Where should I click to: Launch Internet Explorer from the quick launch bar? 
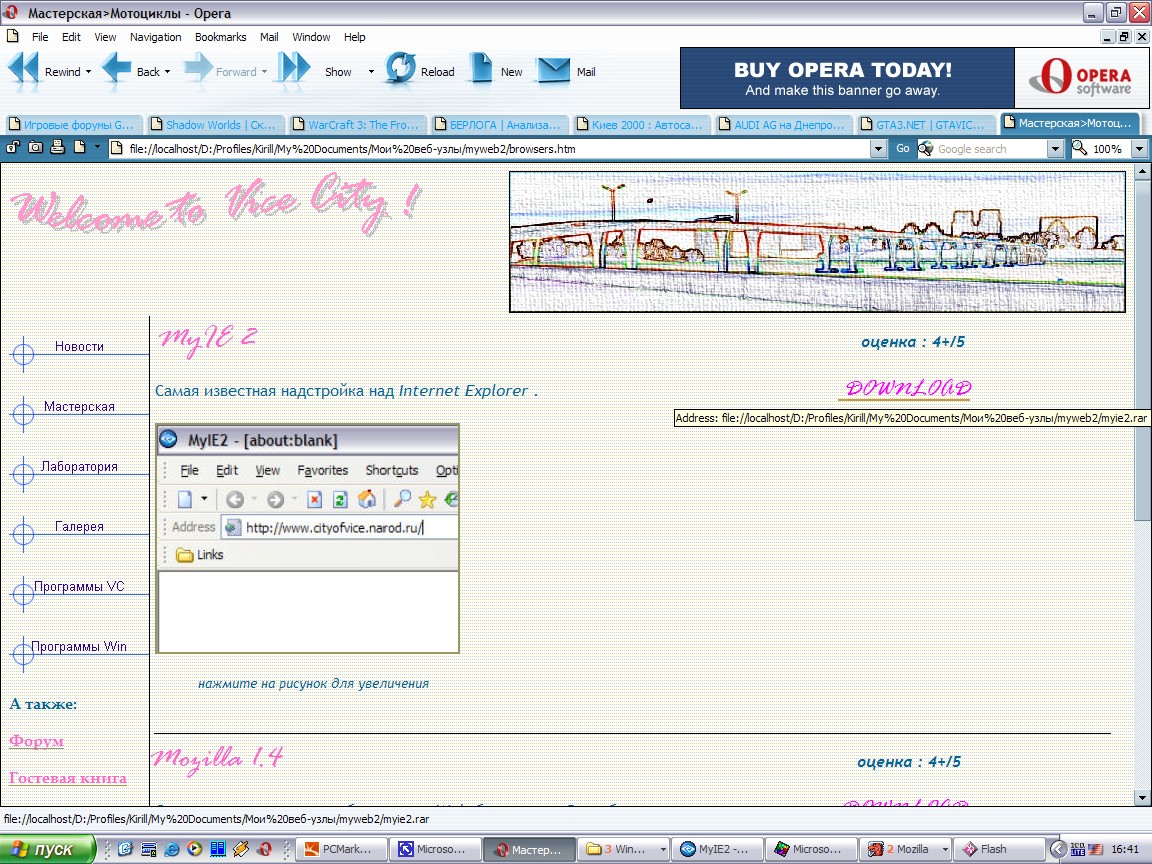(x=172, y=849)
